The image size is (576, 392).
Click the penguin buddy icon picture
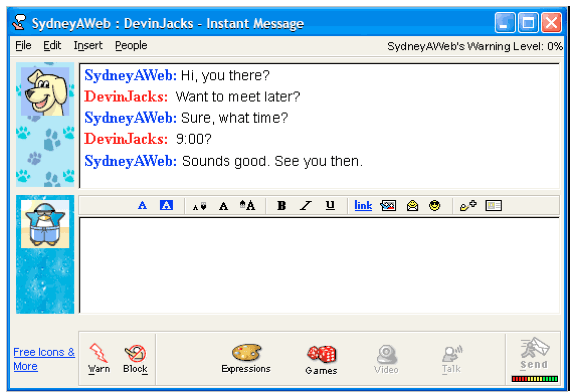[x=45, y=224]
